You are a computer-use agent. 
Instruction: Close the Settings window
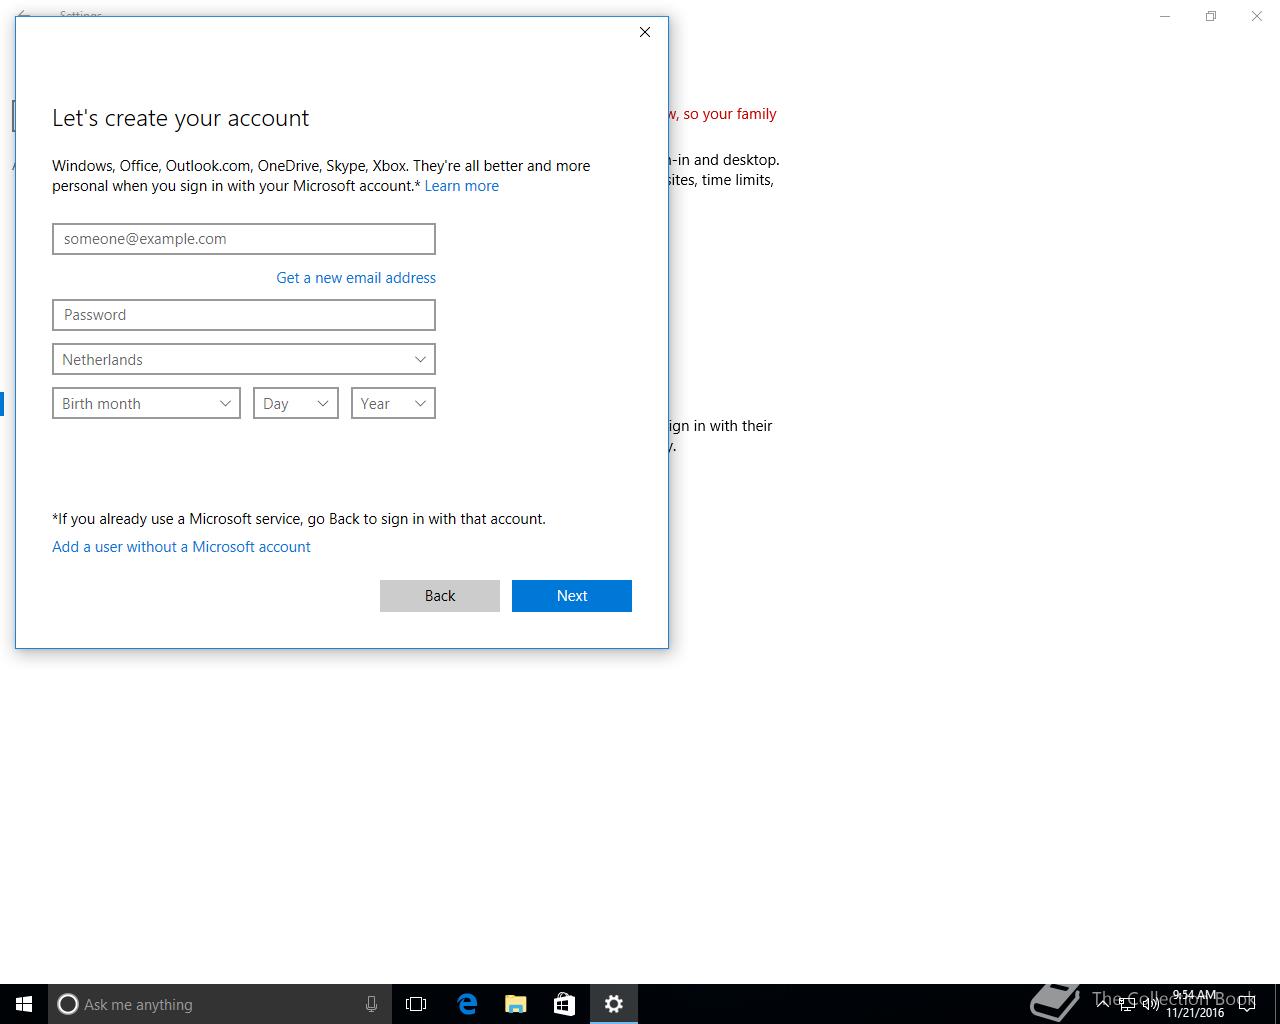(x=1257, y=16)
